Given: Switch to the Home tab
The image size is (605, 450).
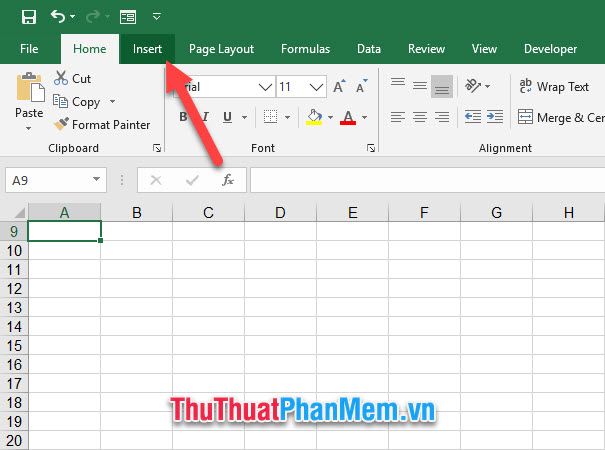Looking at the screenshot, I should coord(90,49).
